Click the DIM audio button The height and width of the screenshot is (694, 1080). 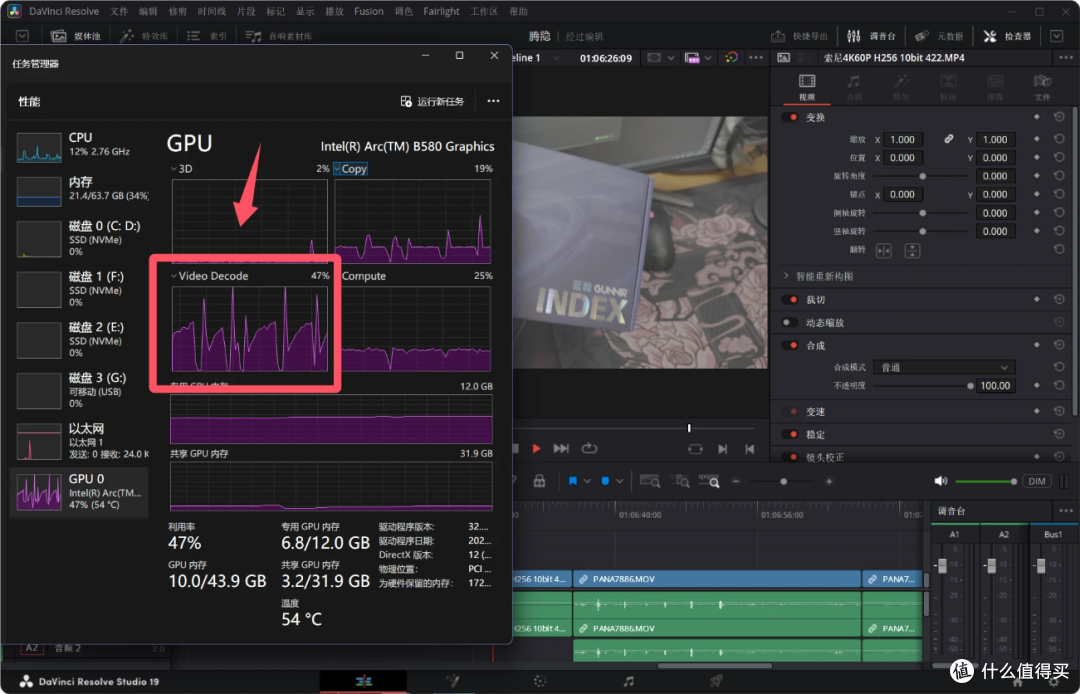pos(1037,481)
